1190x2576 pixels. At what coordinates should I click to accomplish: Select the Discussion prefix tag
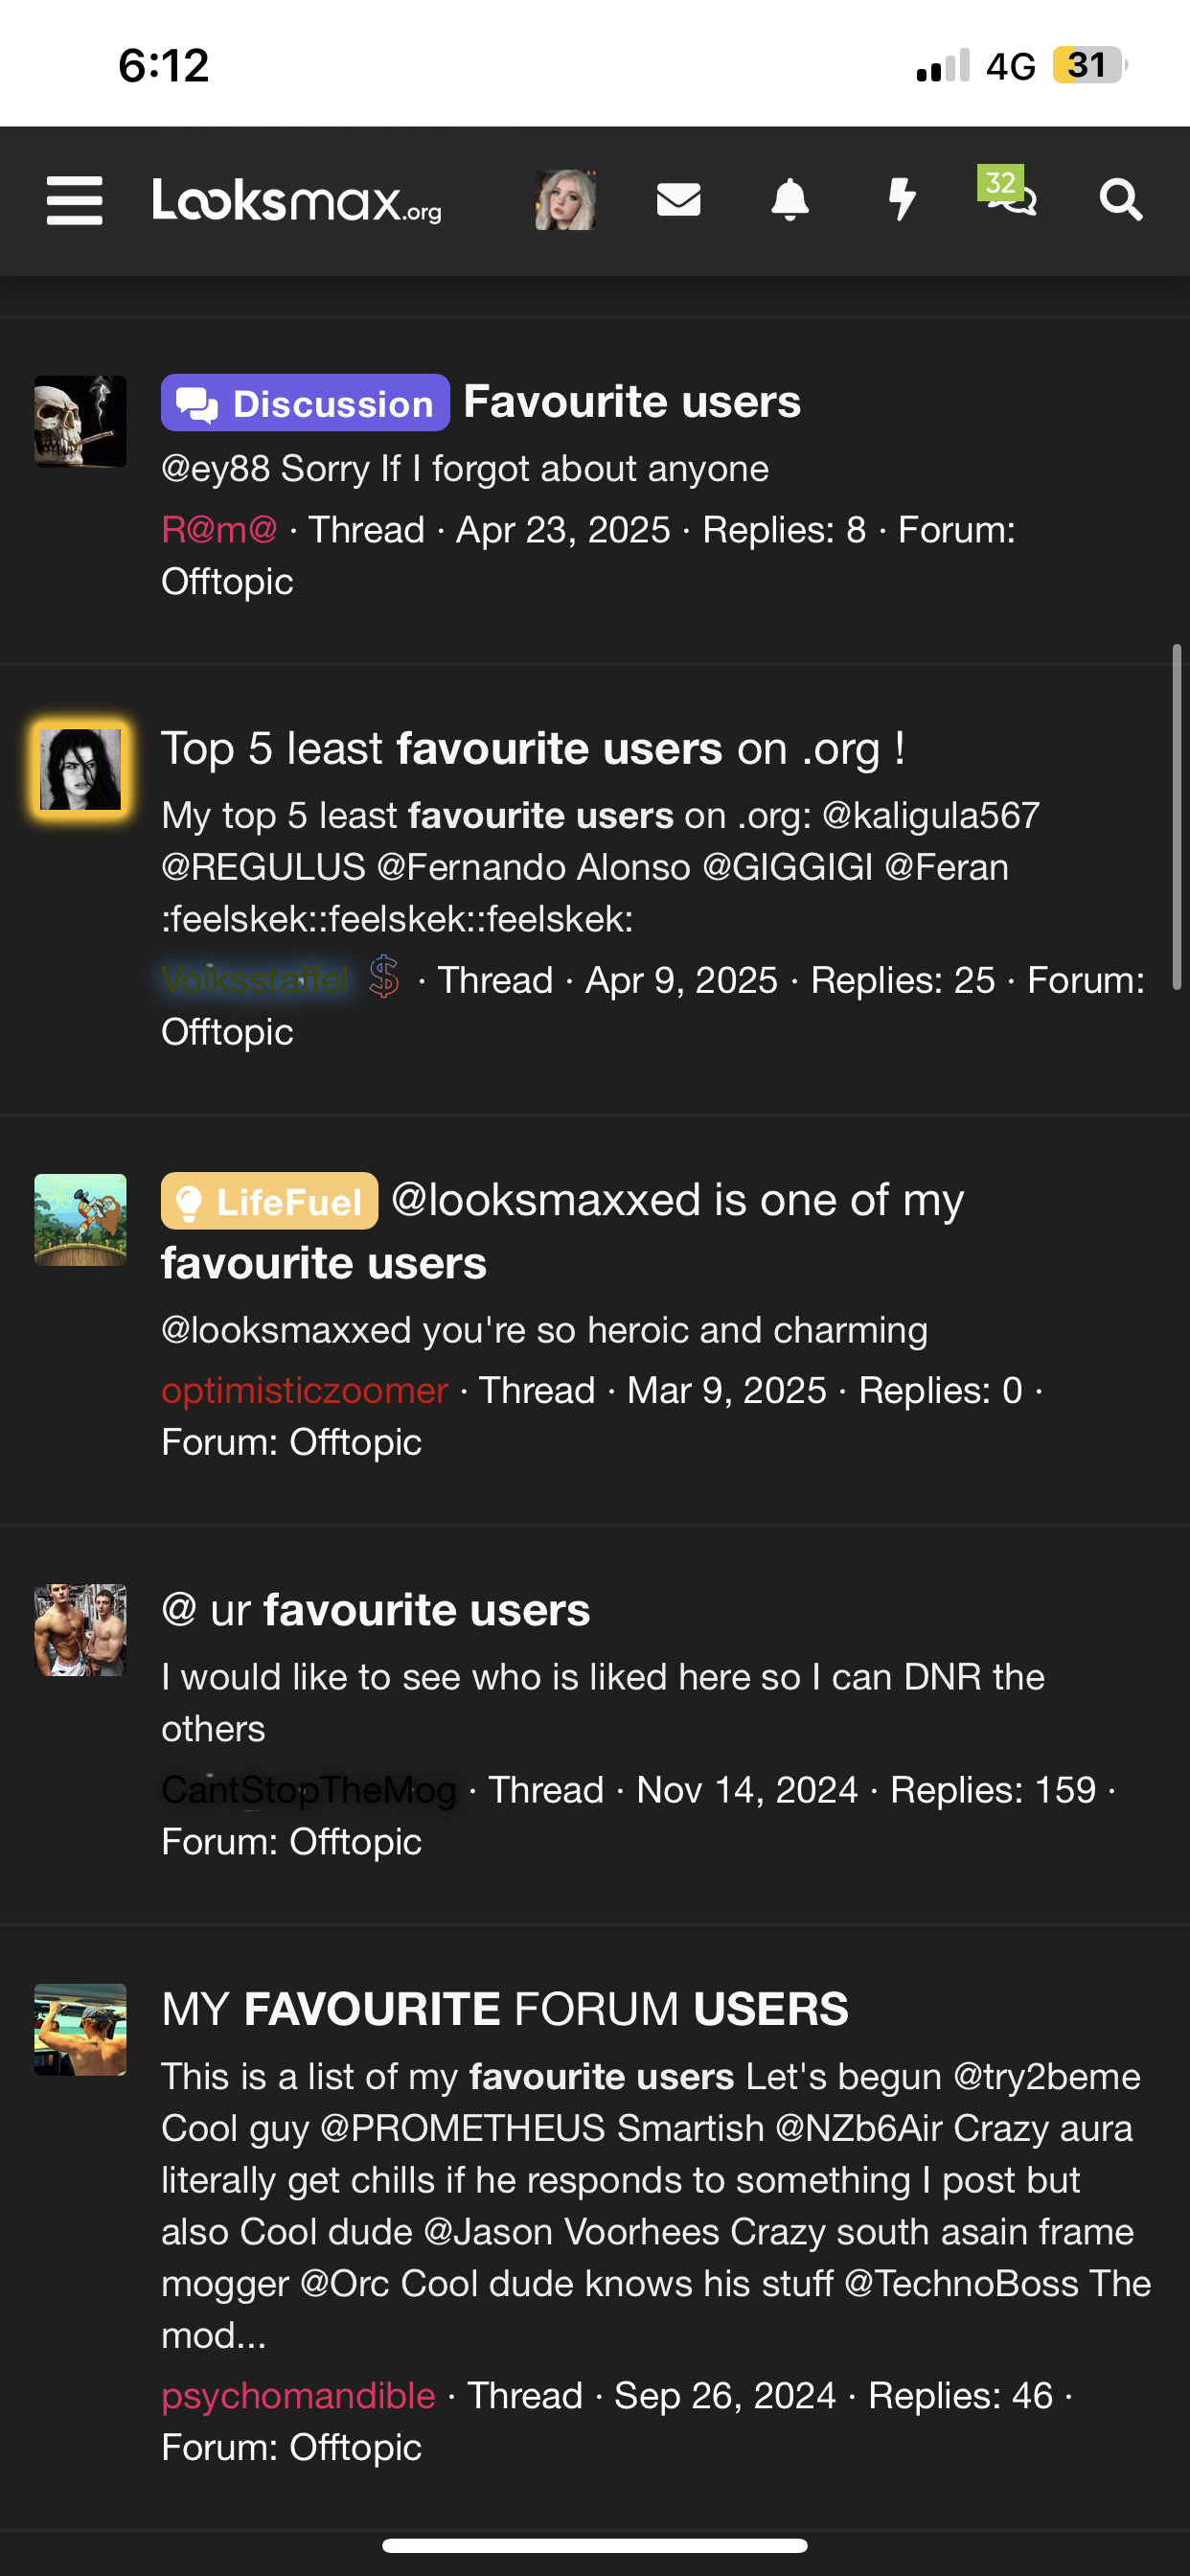[x=305, y=403]
